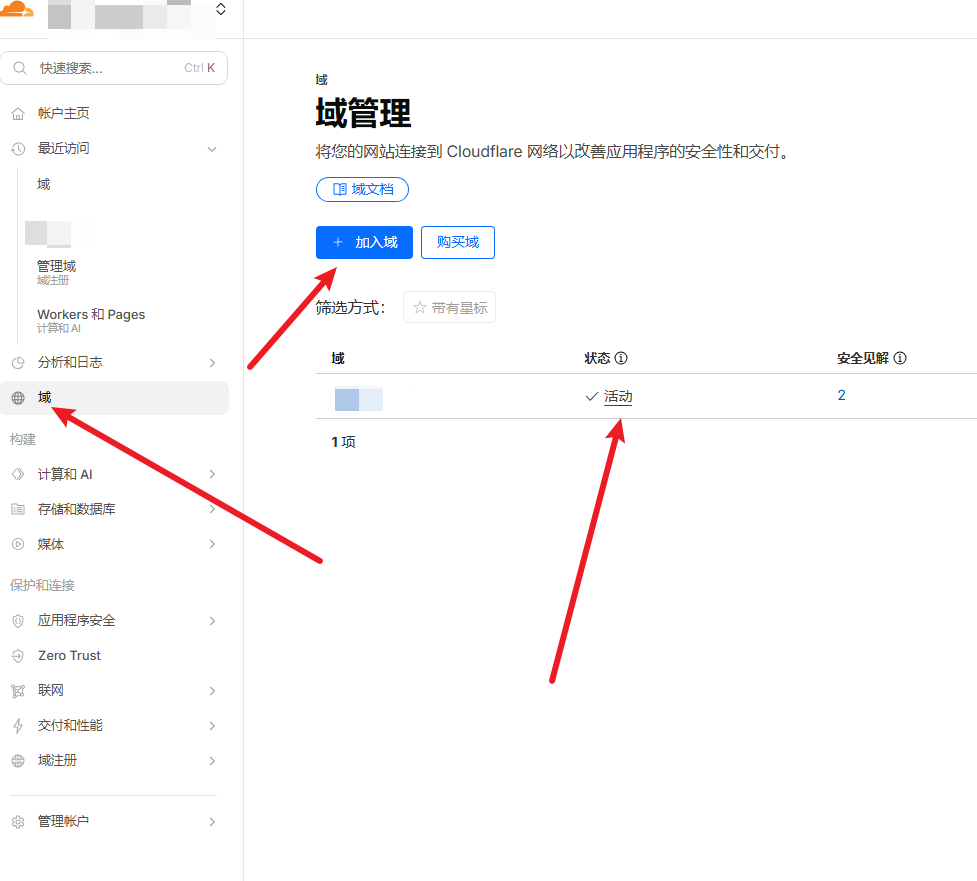Toggle the 带有星标 starred filter

(x=449, y=308)
